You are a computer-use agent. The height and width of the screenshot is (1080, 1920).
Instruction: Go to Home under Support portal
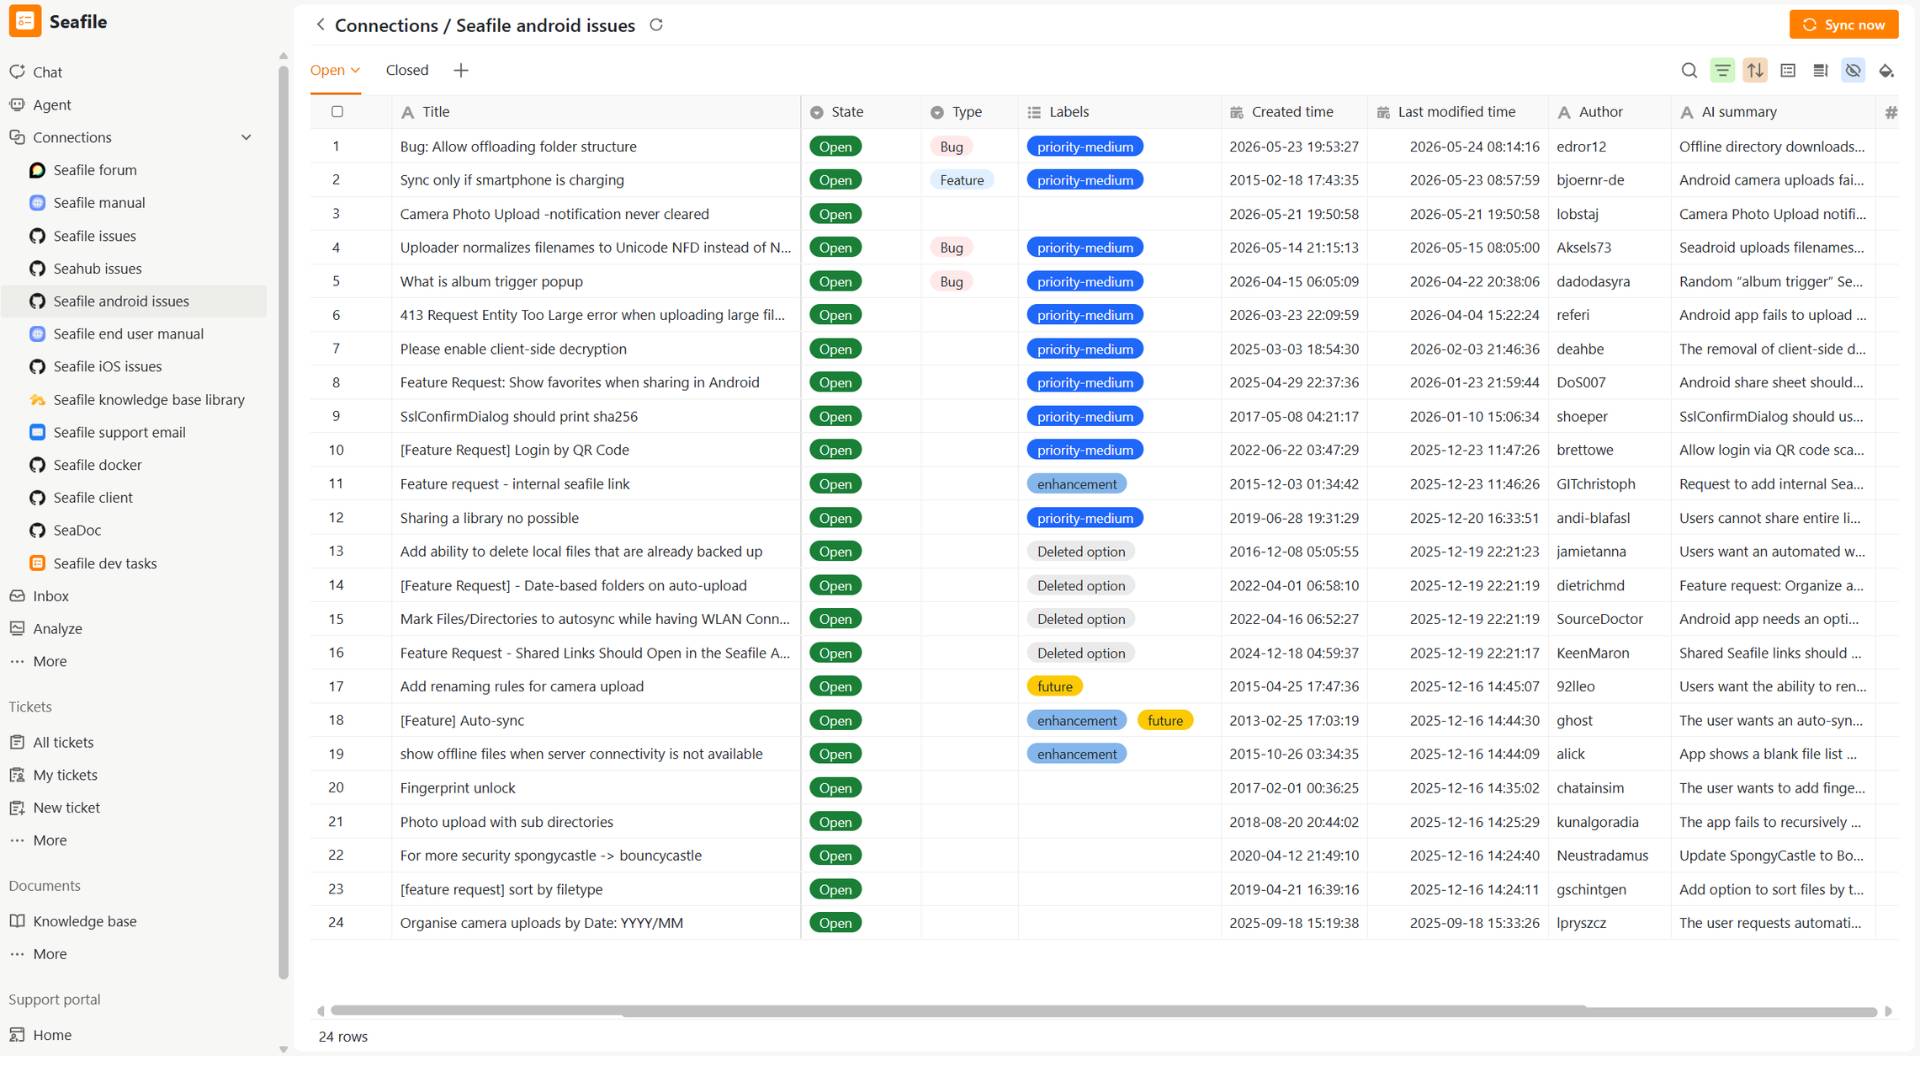(x=52, y=1035)
